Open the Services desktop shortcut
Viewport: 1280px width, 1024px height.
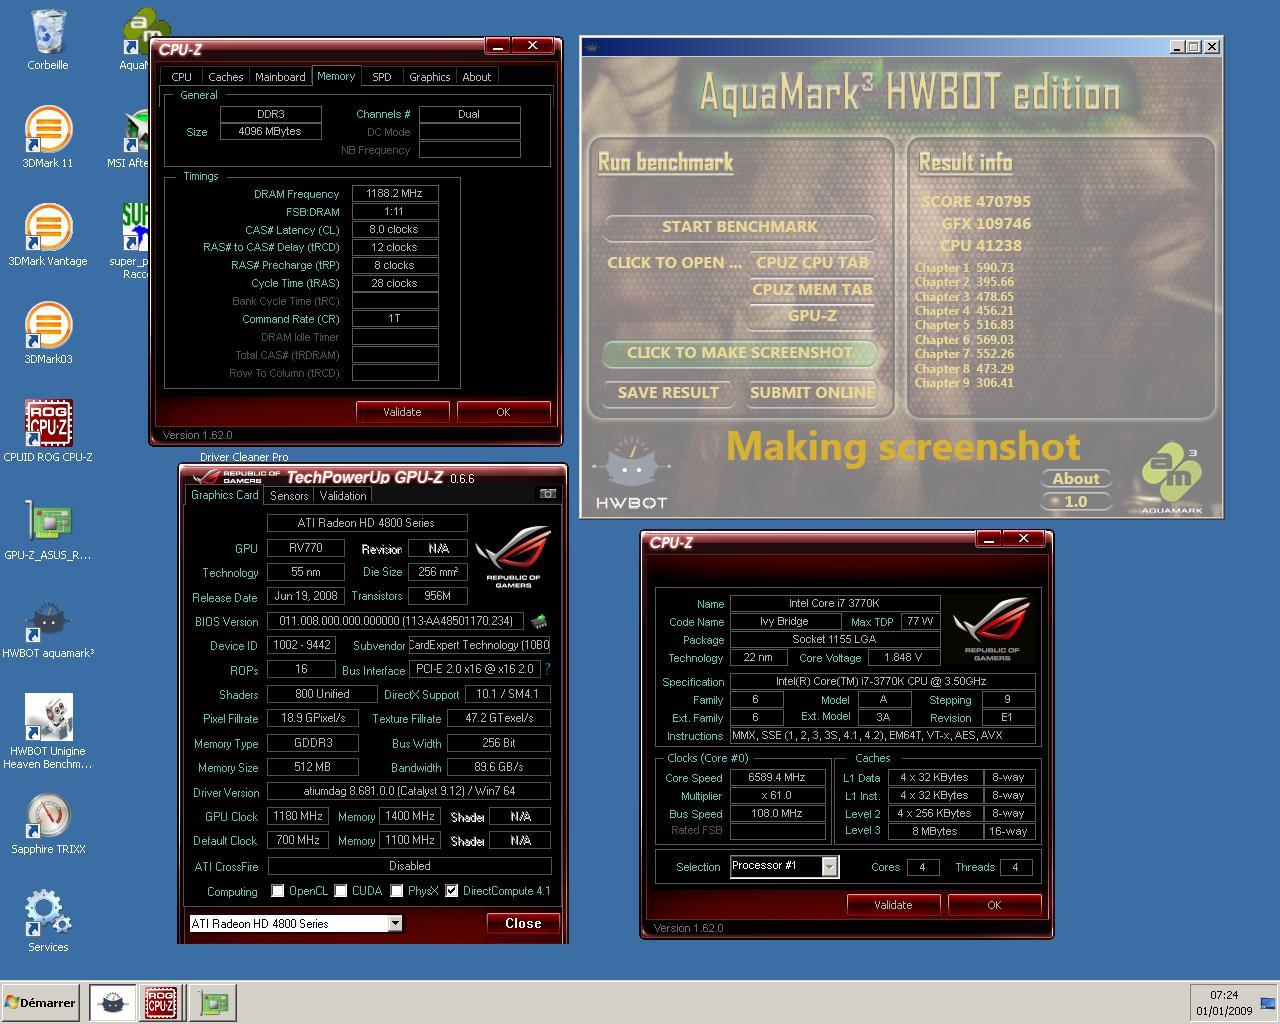click(48, 921)
